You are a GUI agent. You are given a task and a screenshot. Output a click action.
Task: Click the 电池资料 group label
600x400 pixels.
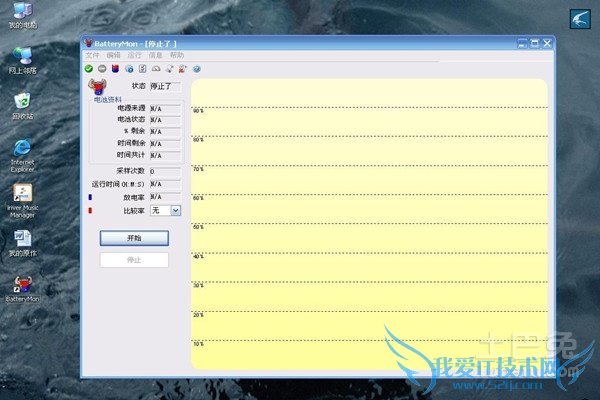click(108, 100)
